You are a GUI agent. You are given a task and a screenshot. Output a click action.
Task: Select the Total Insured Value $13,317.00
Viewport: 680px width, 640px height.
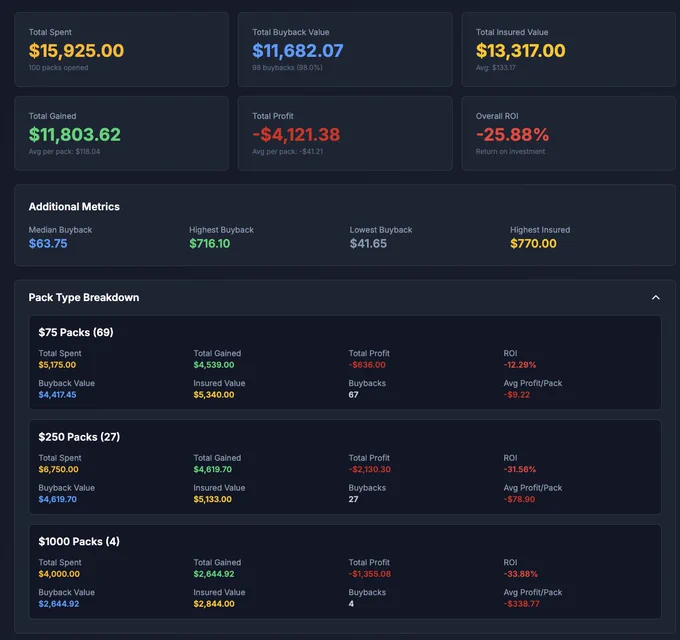click(520, 51)
